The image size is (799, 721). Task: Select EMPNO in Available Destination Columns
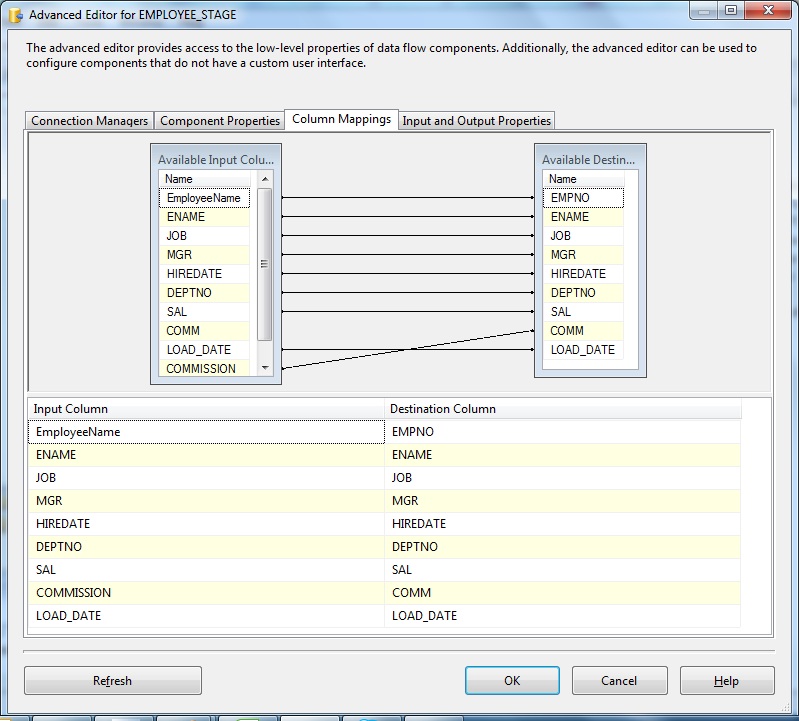(x=583, y=198)
